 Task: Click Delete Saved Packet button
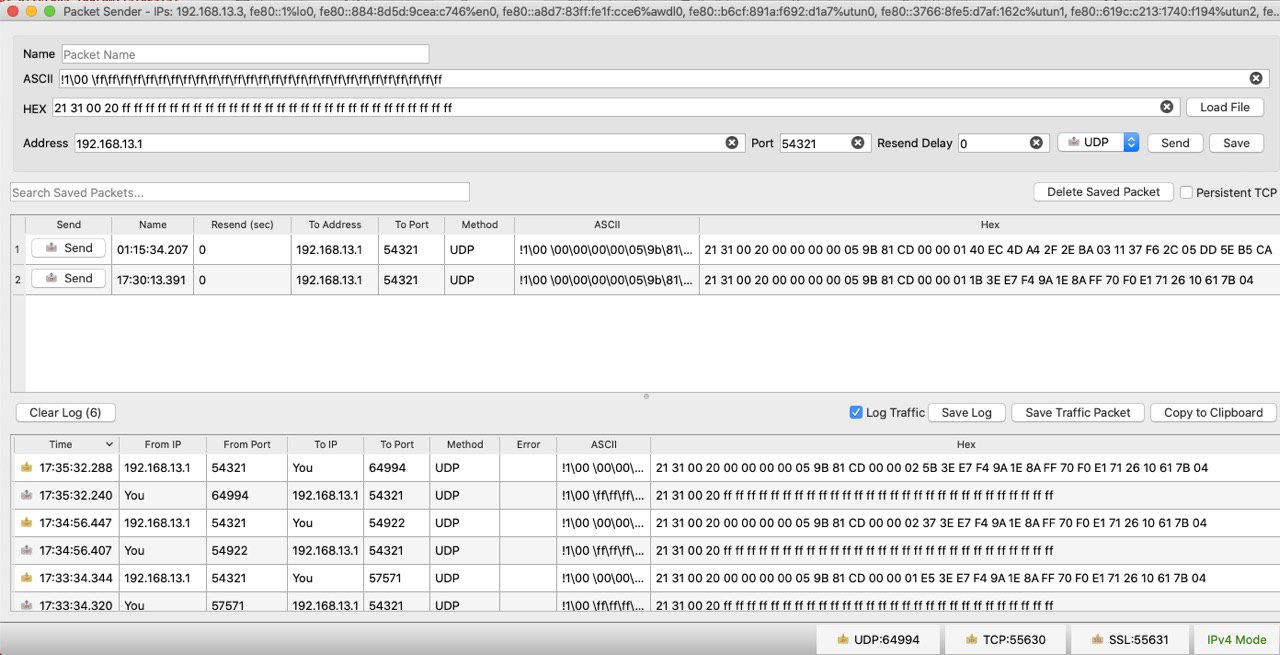click(1103, 192)
